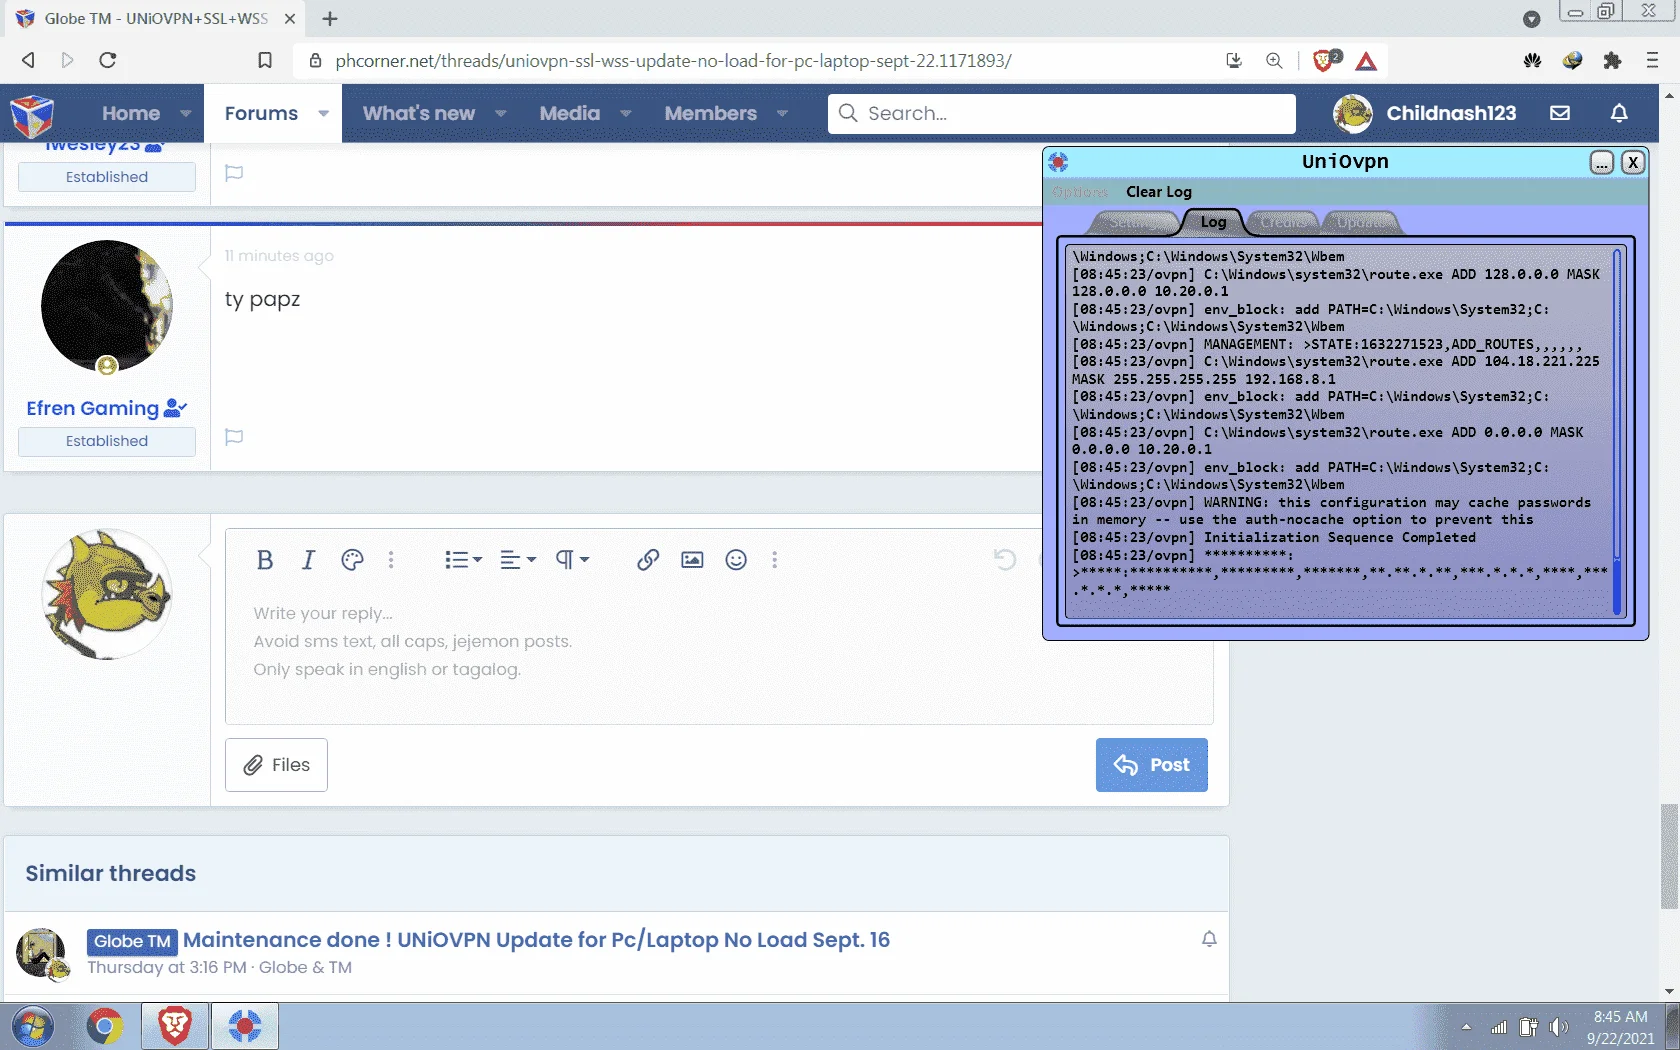This screenshot has height=1050, width=1680.
Task: Open the browser extensions puzzle icon
Action: click(1612, 60)
